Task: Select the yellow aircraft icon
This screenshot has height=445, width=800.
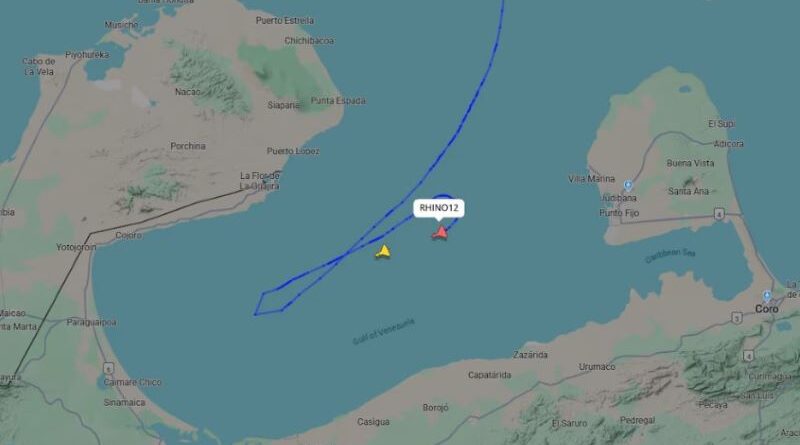Action: (x=383, y=252)
